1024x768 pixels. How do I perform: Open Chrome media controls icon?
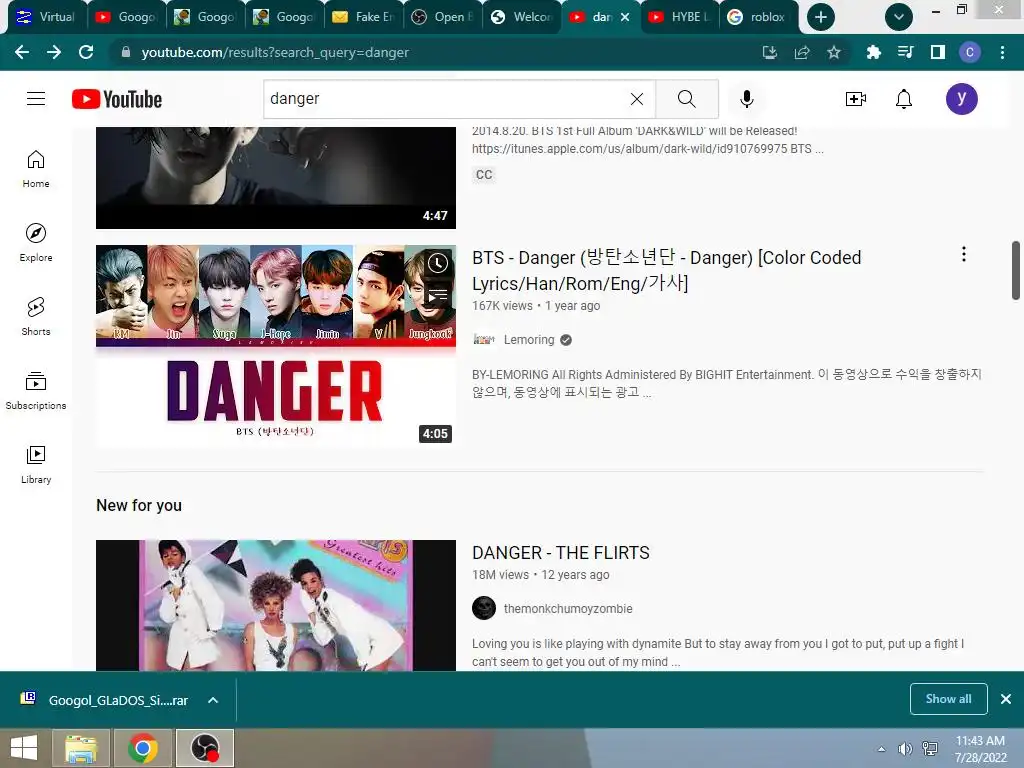click(905, 52)
